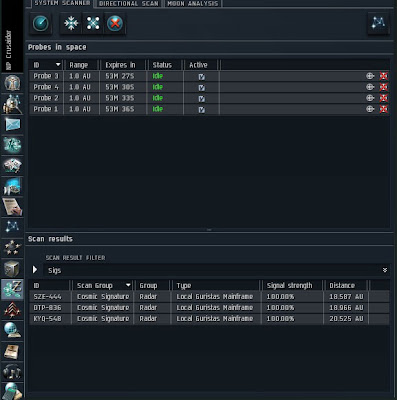Destroy Probe 4 with its red X
The image size is (397, 400).
tap(384, 87)
